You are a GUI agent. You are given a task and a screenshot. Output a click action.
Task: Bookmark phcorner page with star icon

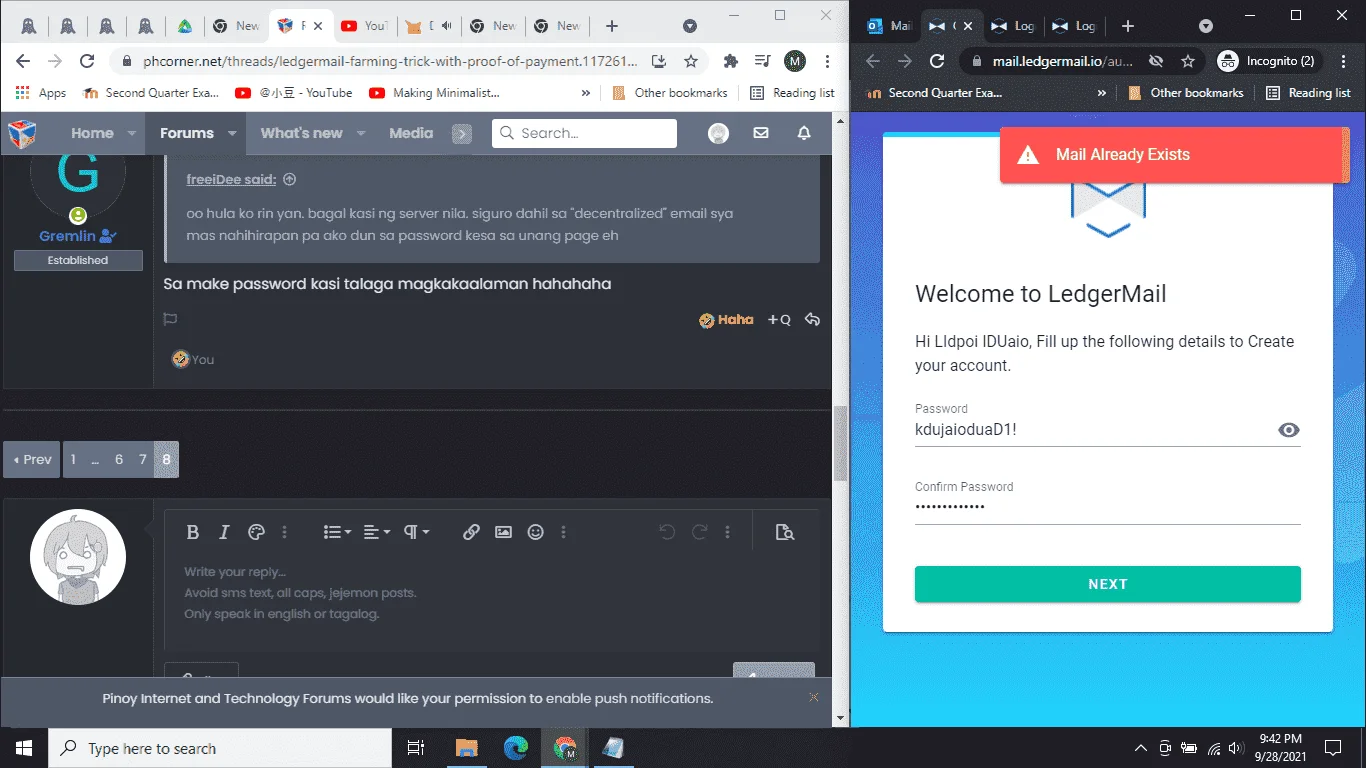point(691,61)
